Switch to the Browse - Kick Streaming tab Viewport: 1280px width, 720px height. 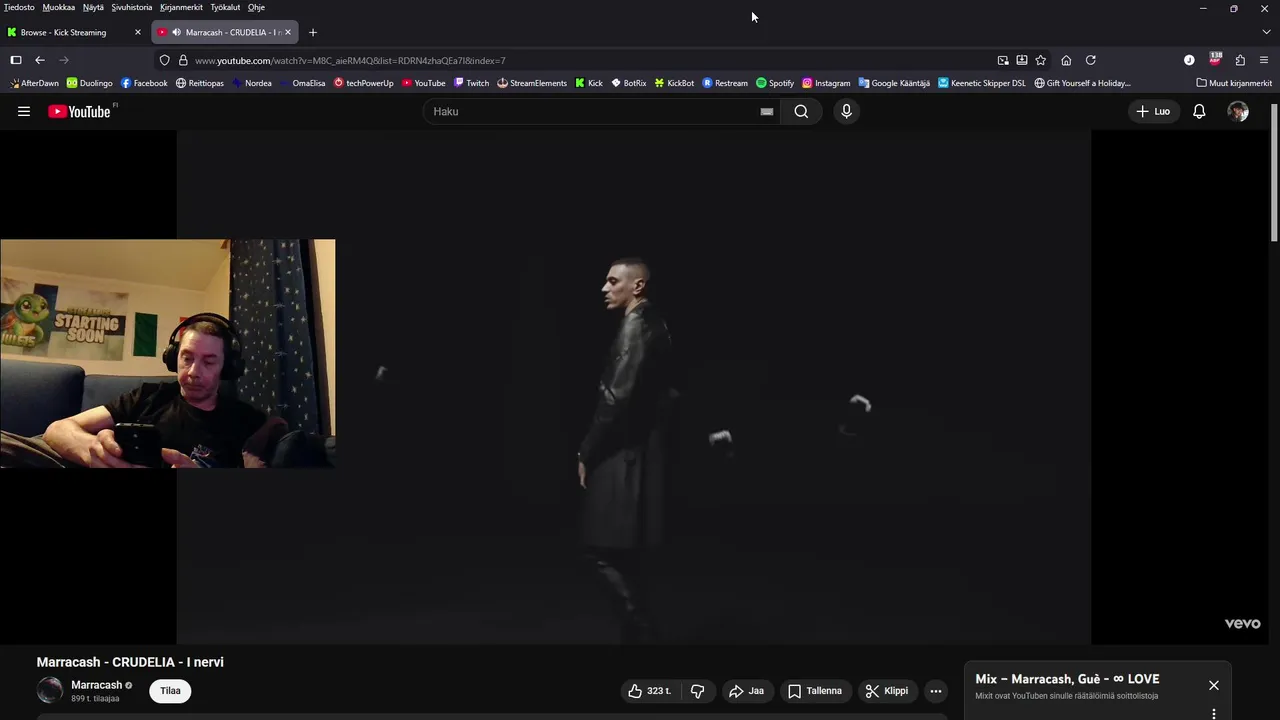75,32
